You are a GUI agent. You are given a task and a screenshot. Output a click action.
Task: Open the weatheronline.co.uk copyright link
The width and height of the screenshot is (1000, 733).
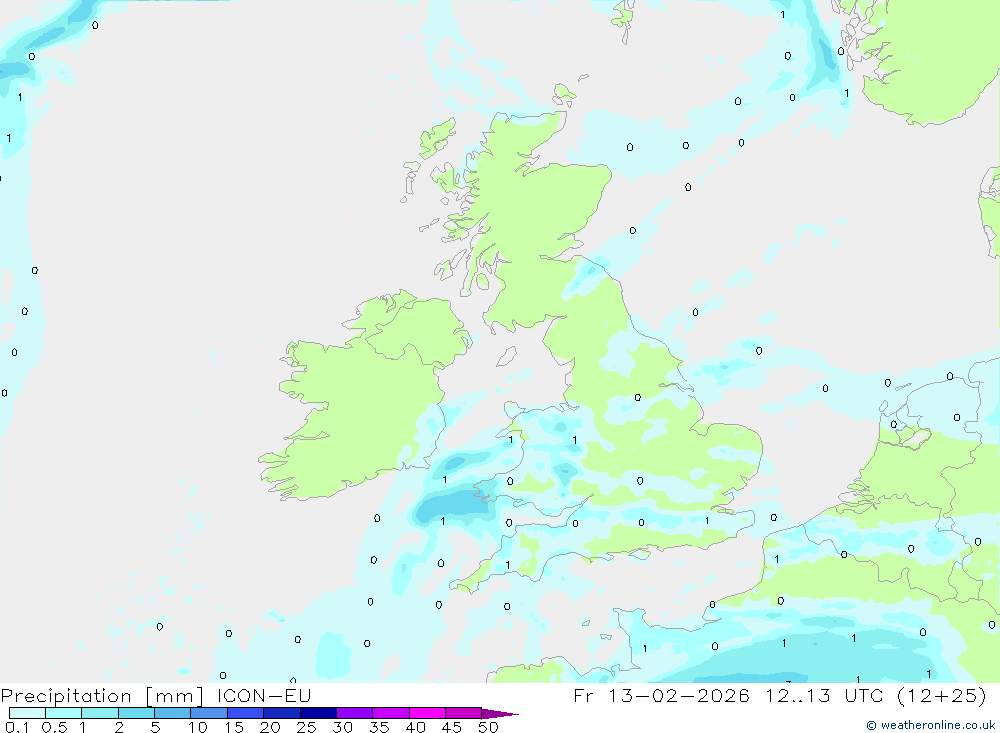click(x=930, y=725)
